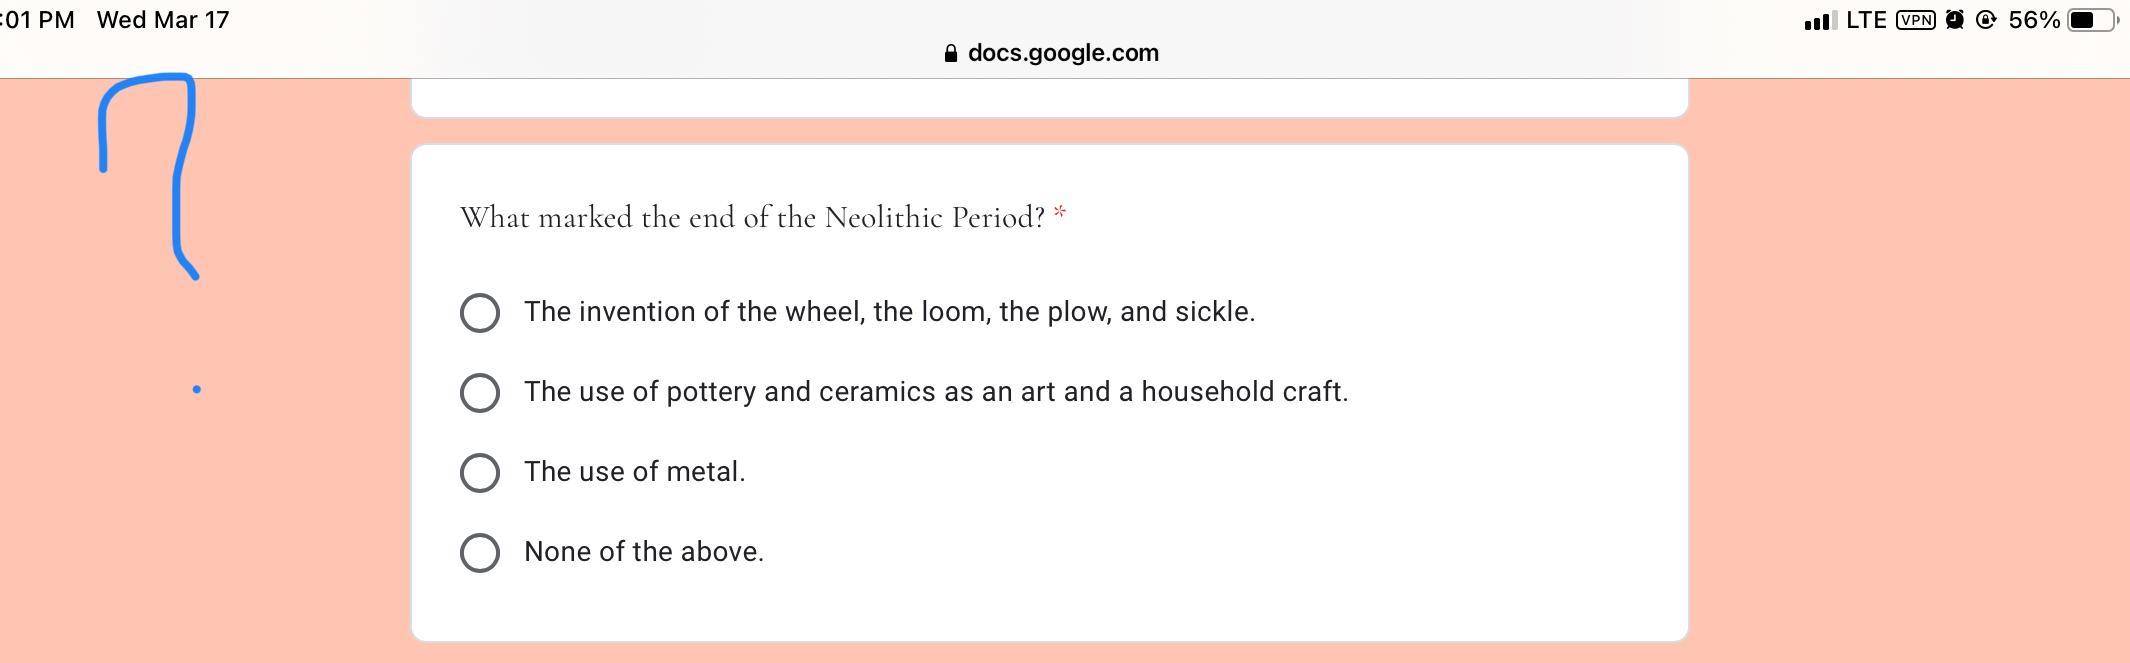Click the red required asterisk
This screenshot has height=663, width=2130.
1060,214
